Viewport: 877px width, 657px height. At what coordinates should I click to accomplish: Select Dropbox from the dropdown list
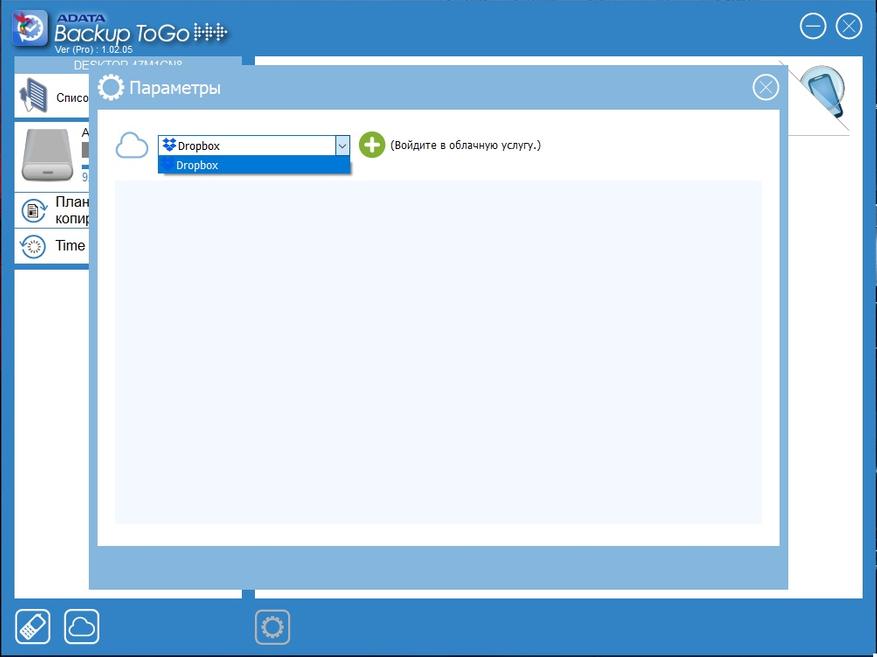pos(254,165)
